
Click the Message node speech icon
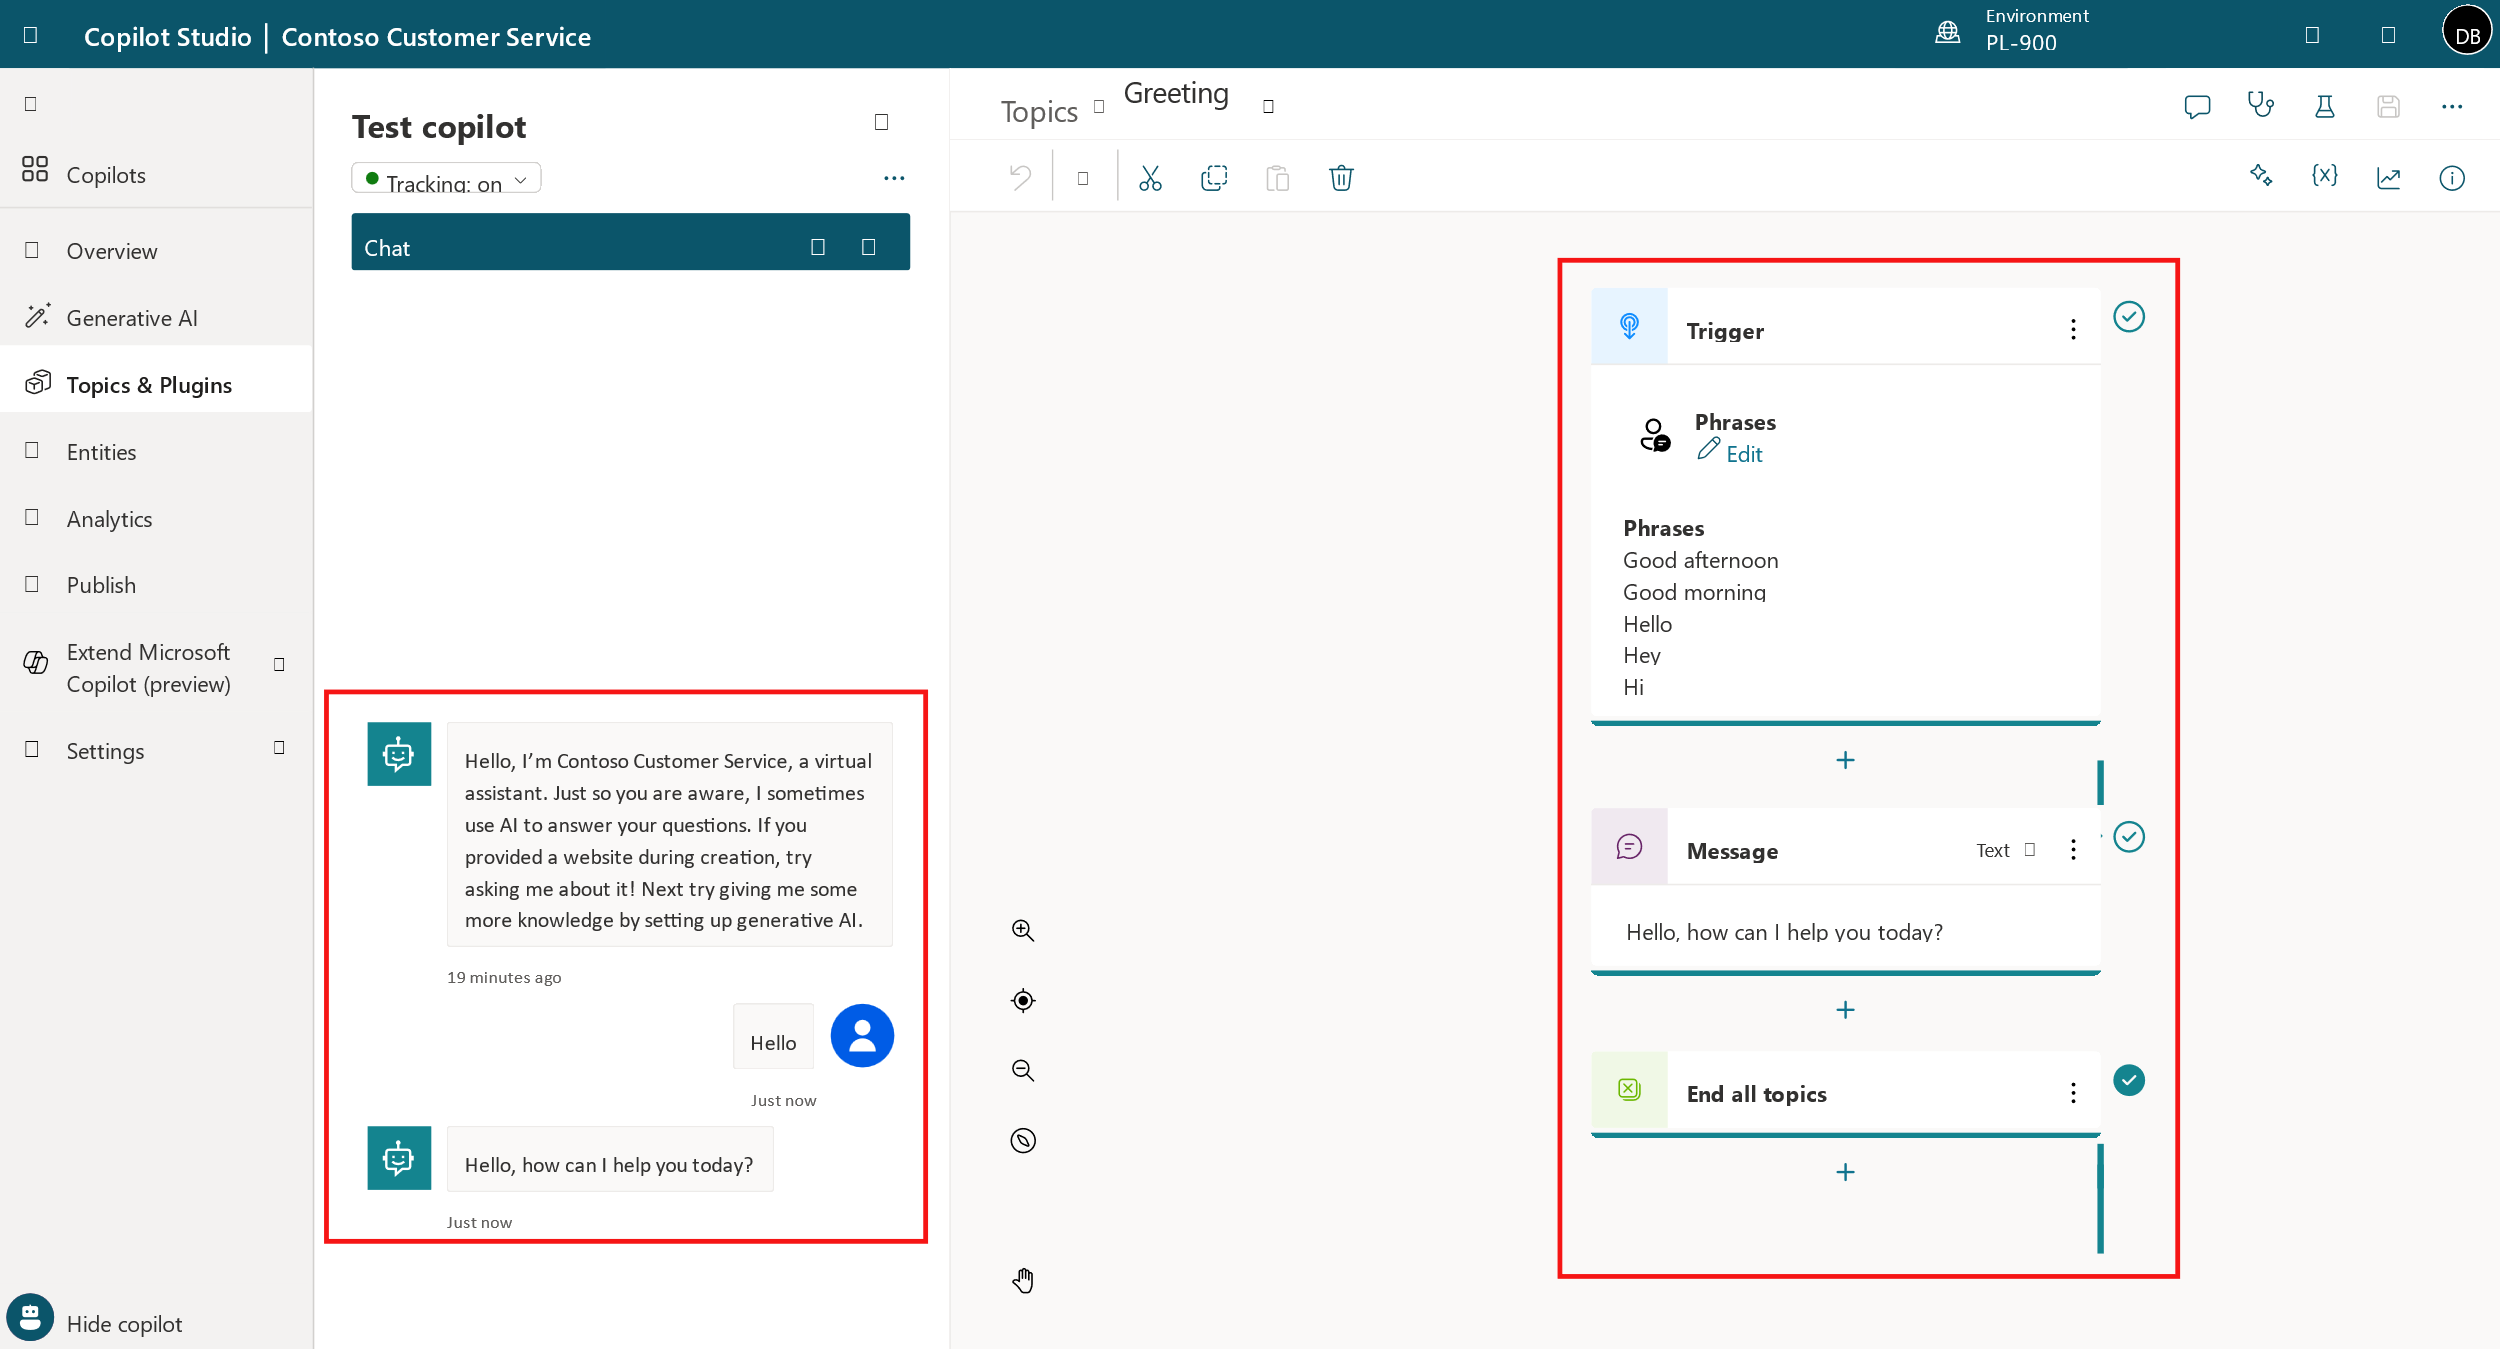pyautogui.click(x=1629, y=848)
